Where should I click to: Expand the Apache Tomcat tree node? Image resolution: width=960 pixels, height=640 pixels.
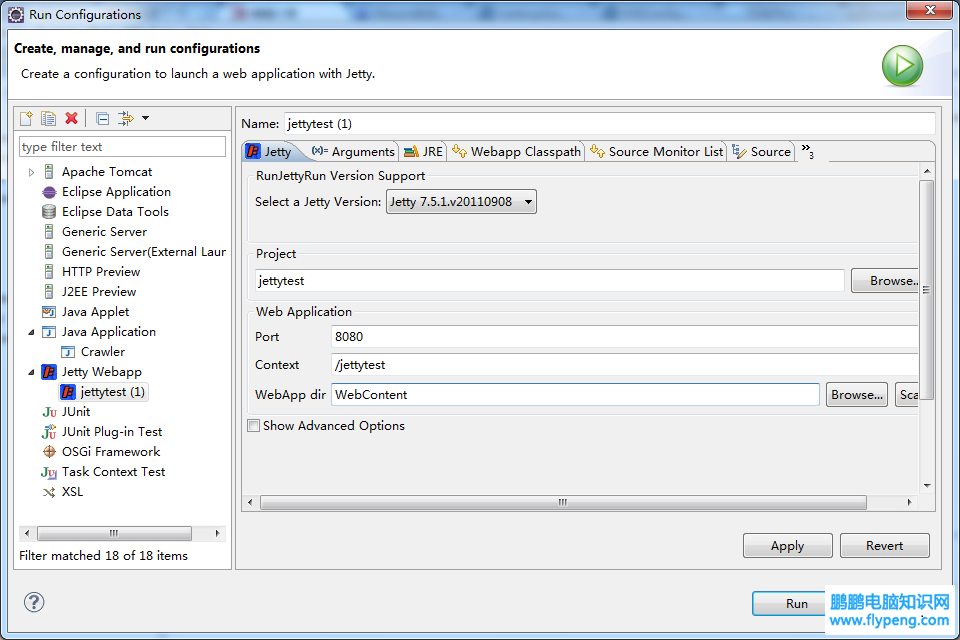[31, 173]
